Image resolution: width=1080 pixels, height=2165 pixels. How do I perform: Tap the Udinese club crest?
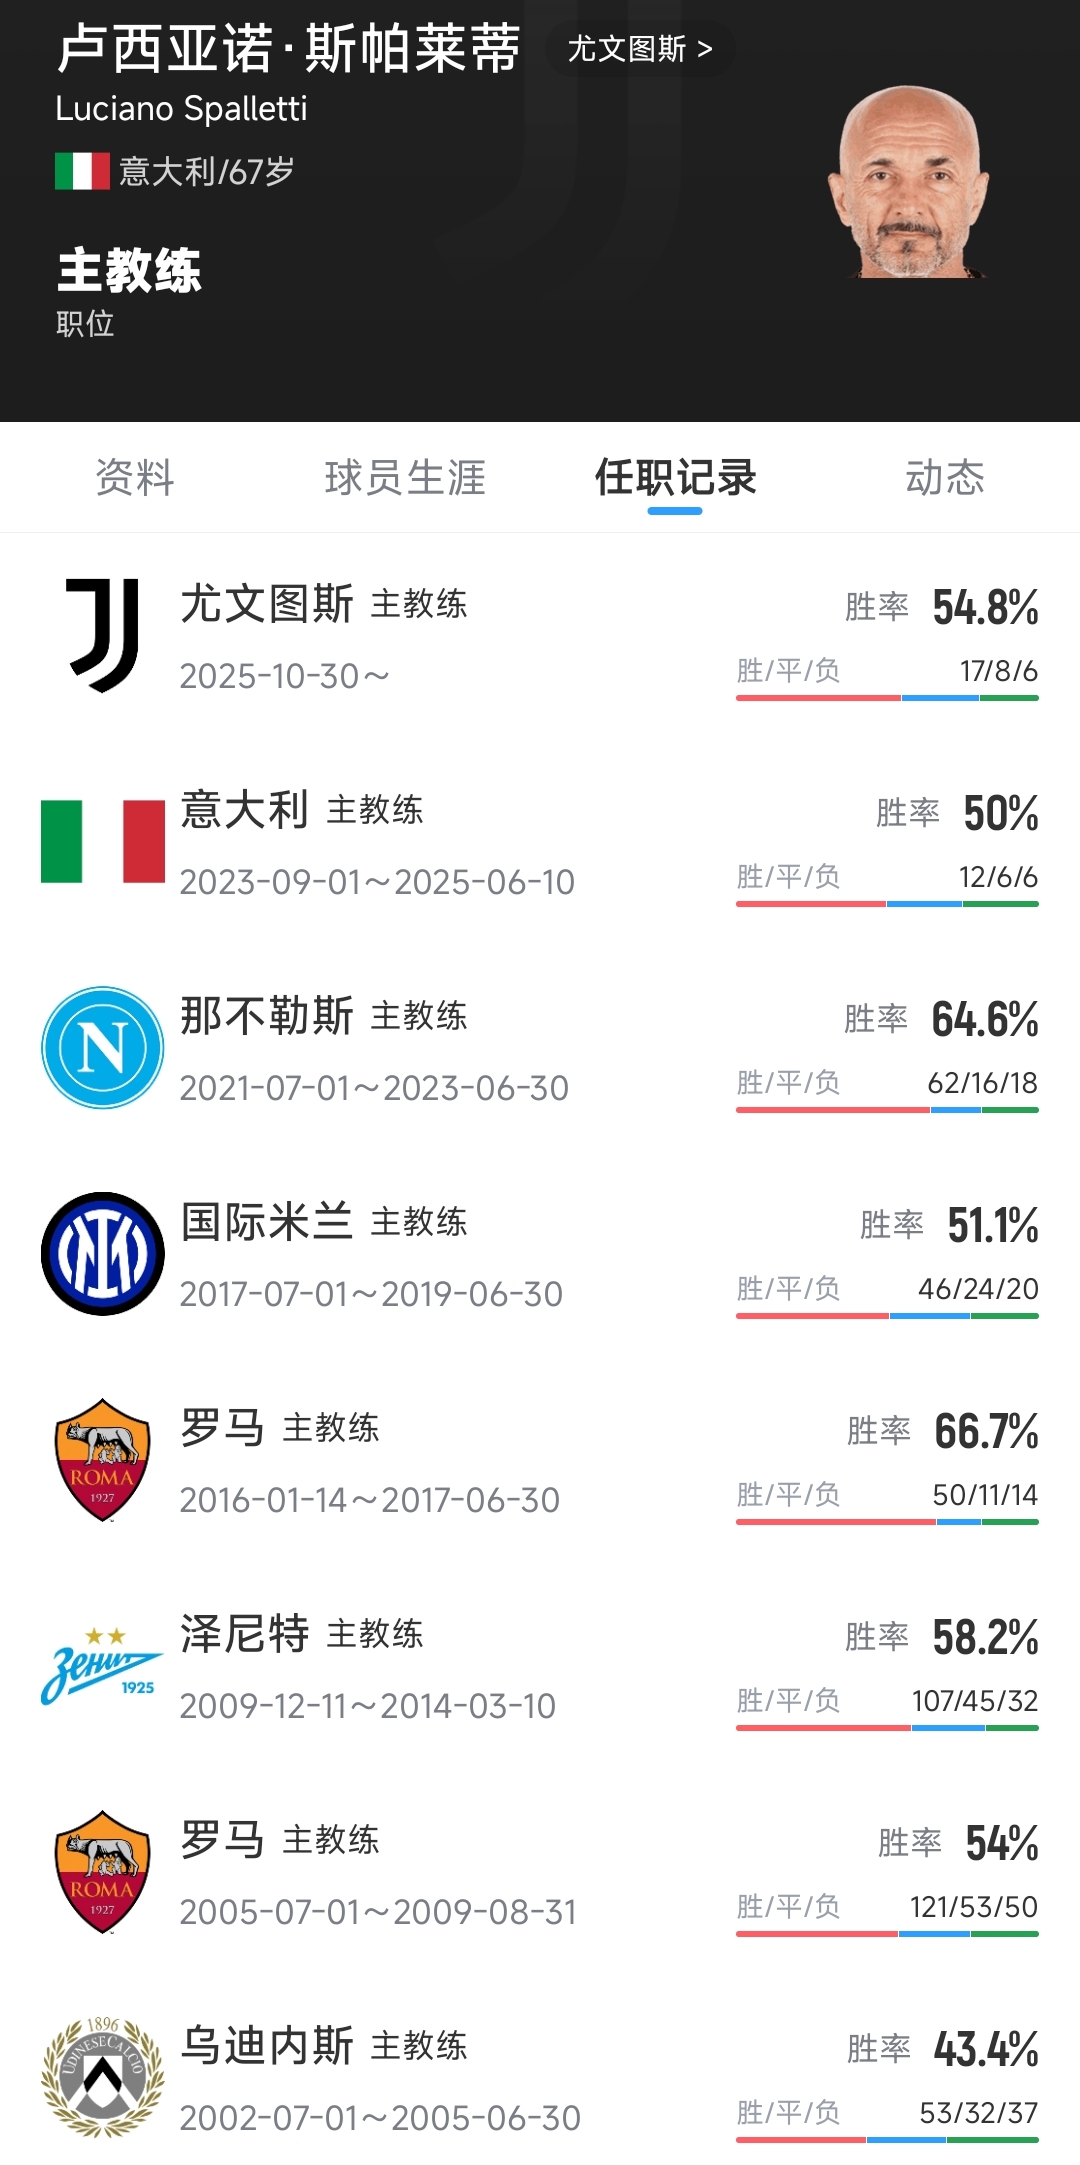click(102, 2078)
